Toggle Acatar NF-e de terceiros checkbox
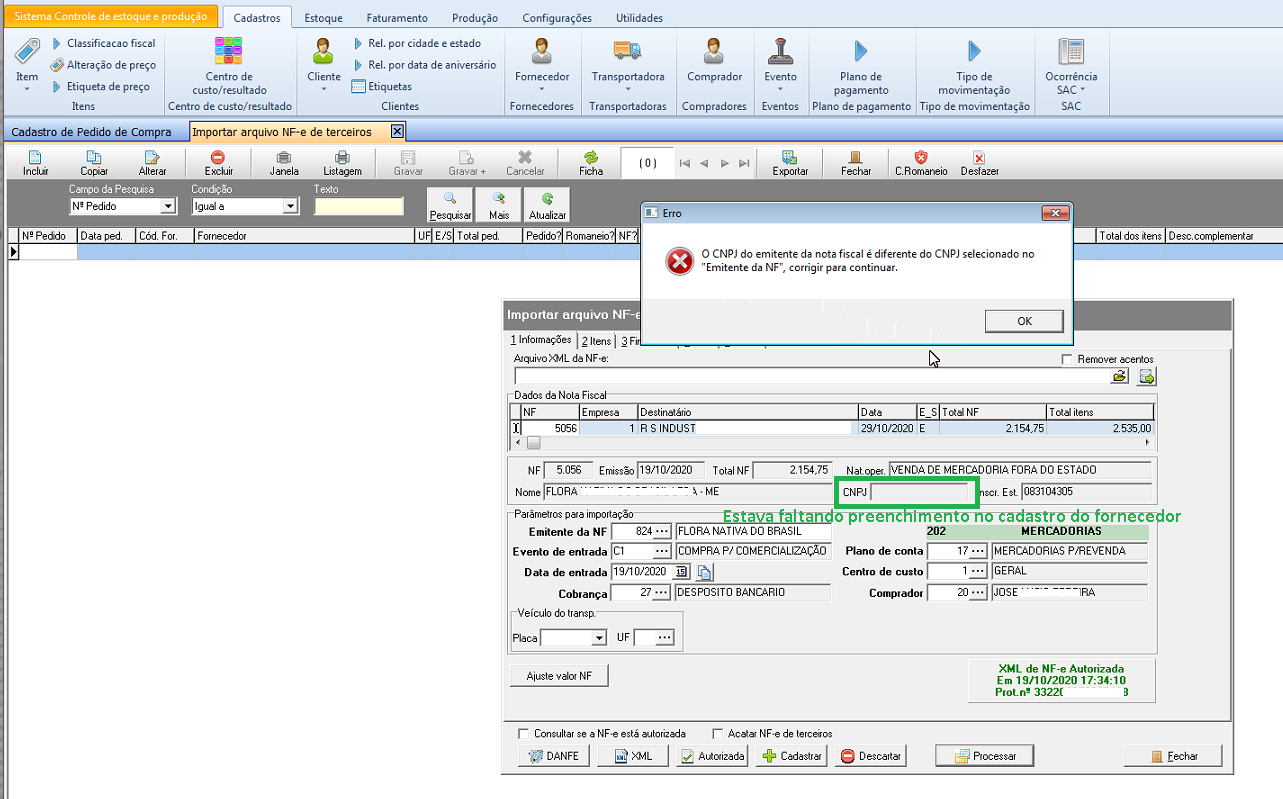 [x=718, y=733]
